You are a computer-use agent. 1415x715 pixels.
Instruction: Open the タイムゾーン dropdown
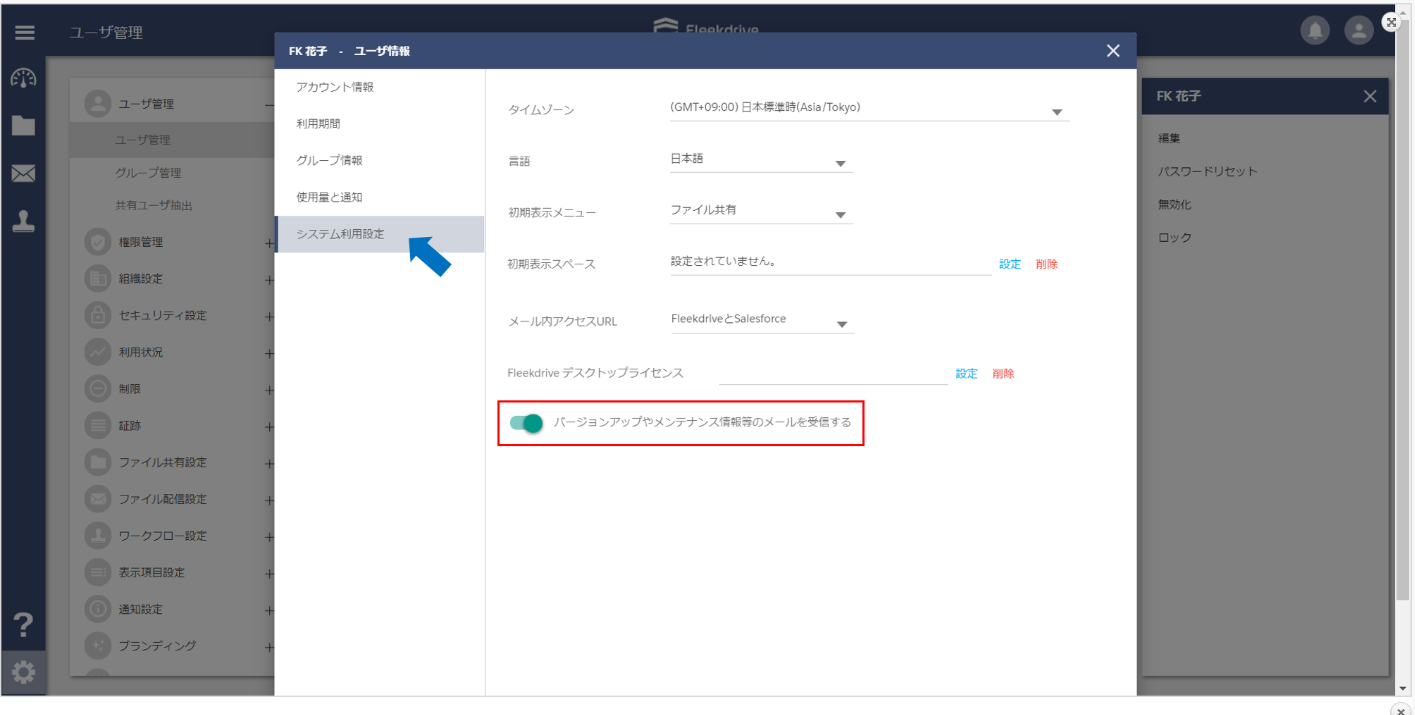pos(869,108)
